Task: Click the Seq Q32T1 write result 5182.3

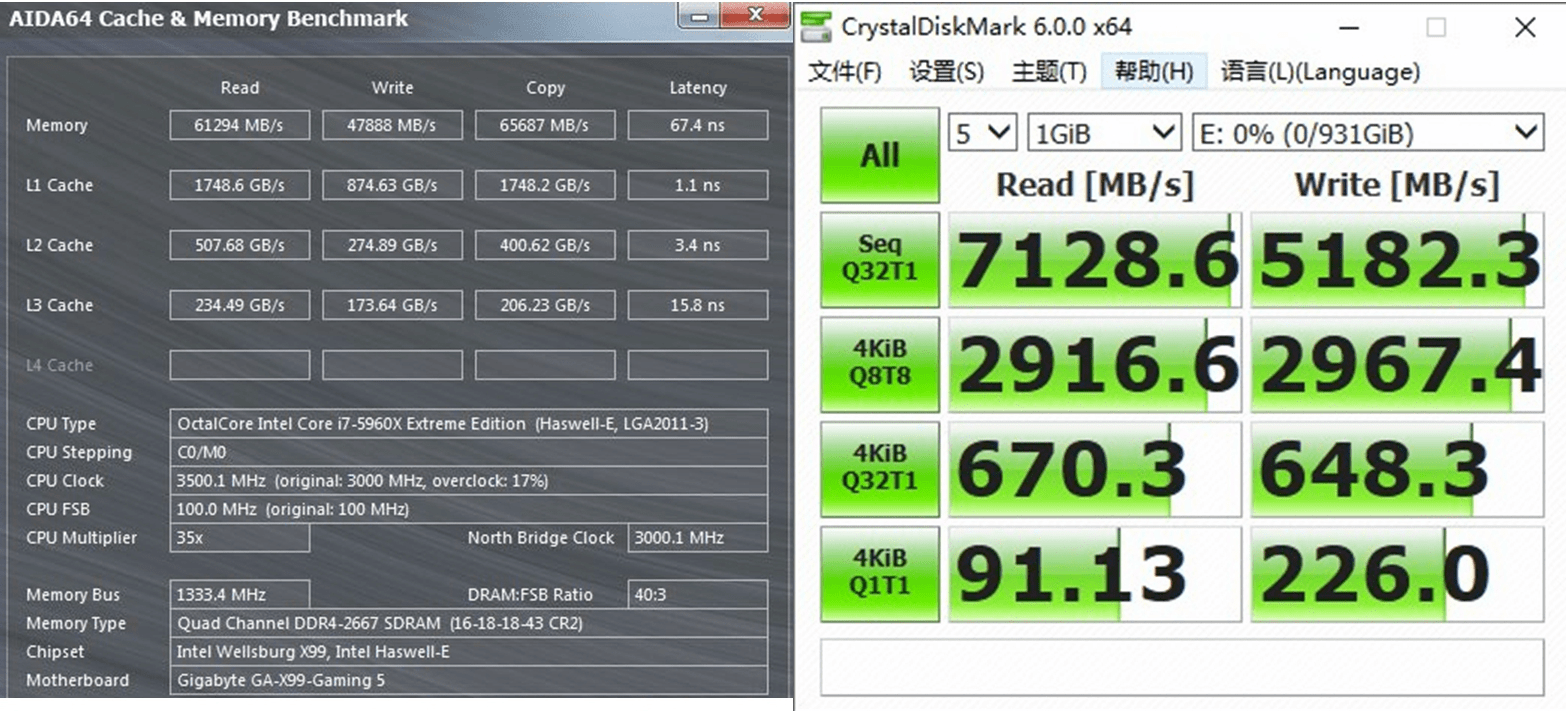Action: (1397, 259)
